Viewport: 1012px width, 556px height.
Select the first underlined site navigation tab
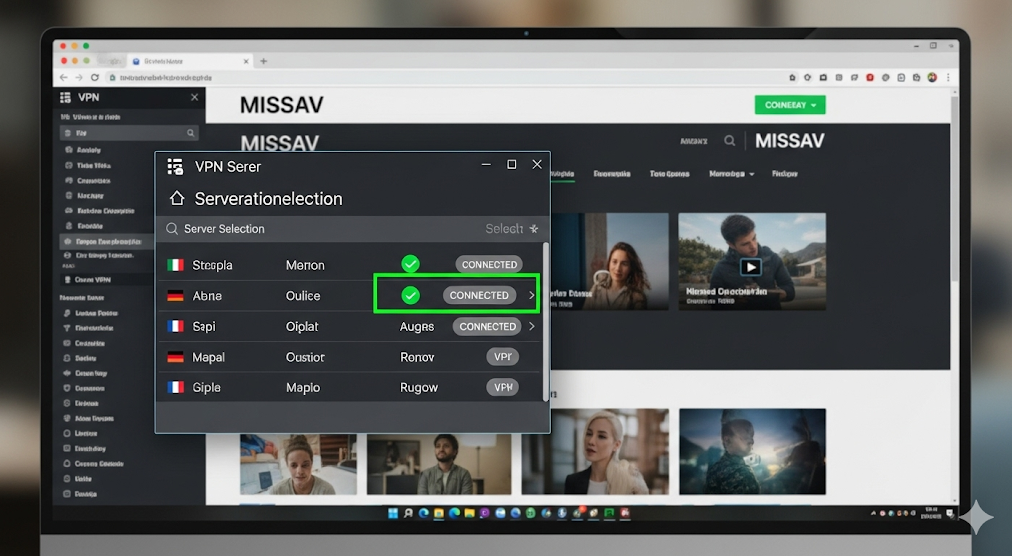[x=562, y=174]
